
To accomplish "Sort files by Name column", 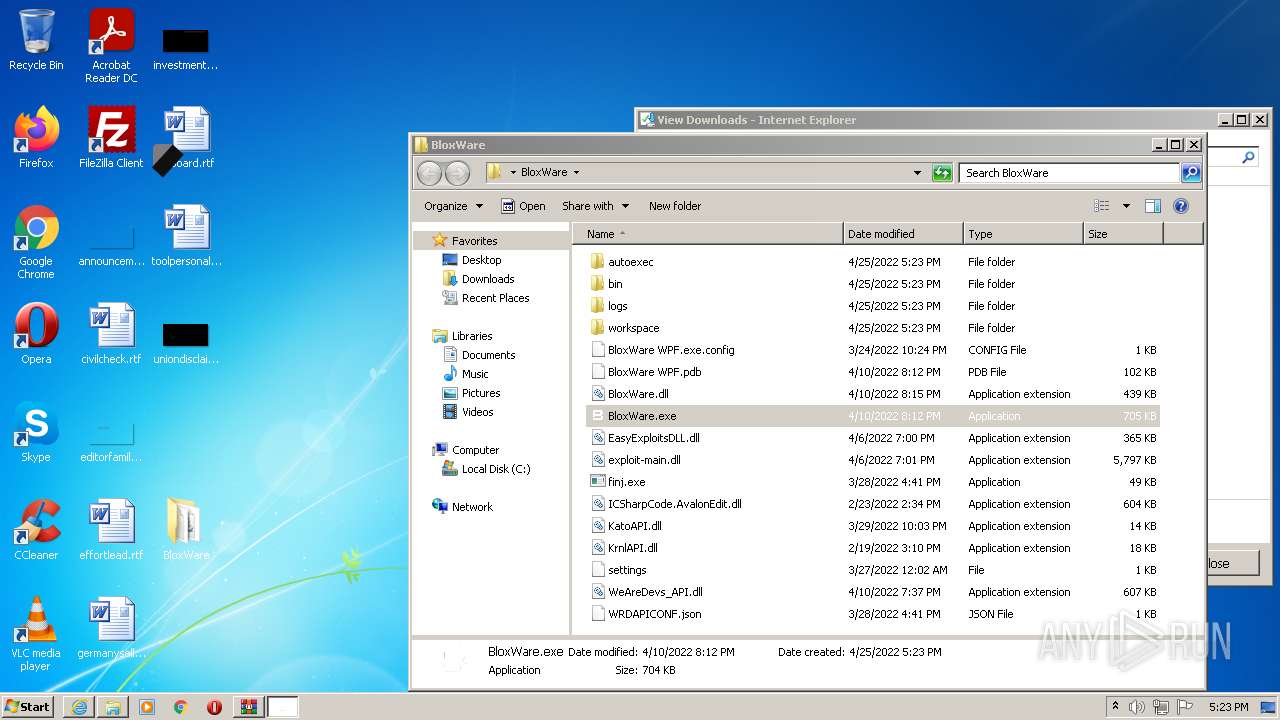I will (x=708, y=234).
